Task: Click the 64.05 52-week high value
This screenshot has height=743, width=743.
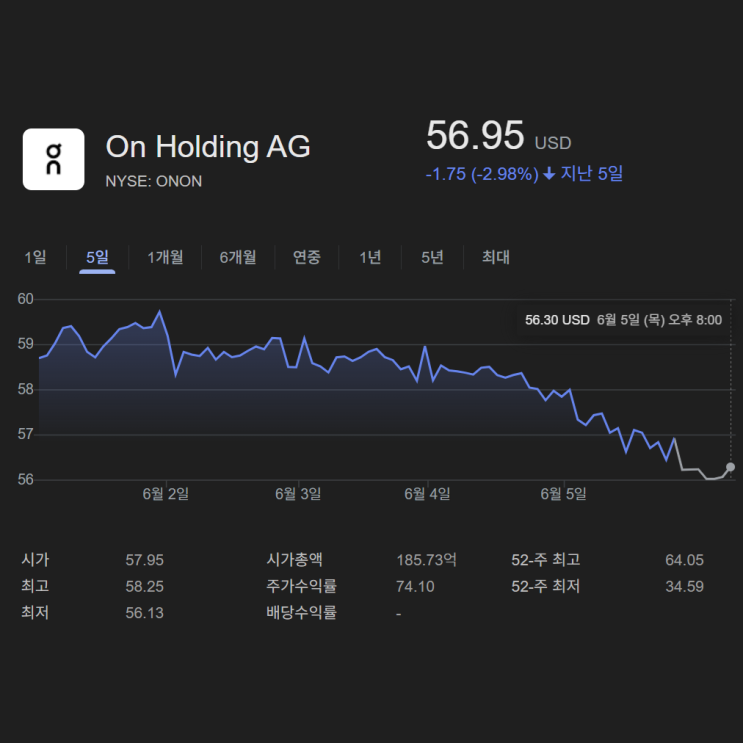Action: coord(684,560)
